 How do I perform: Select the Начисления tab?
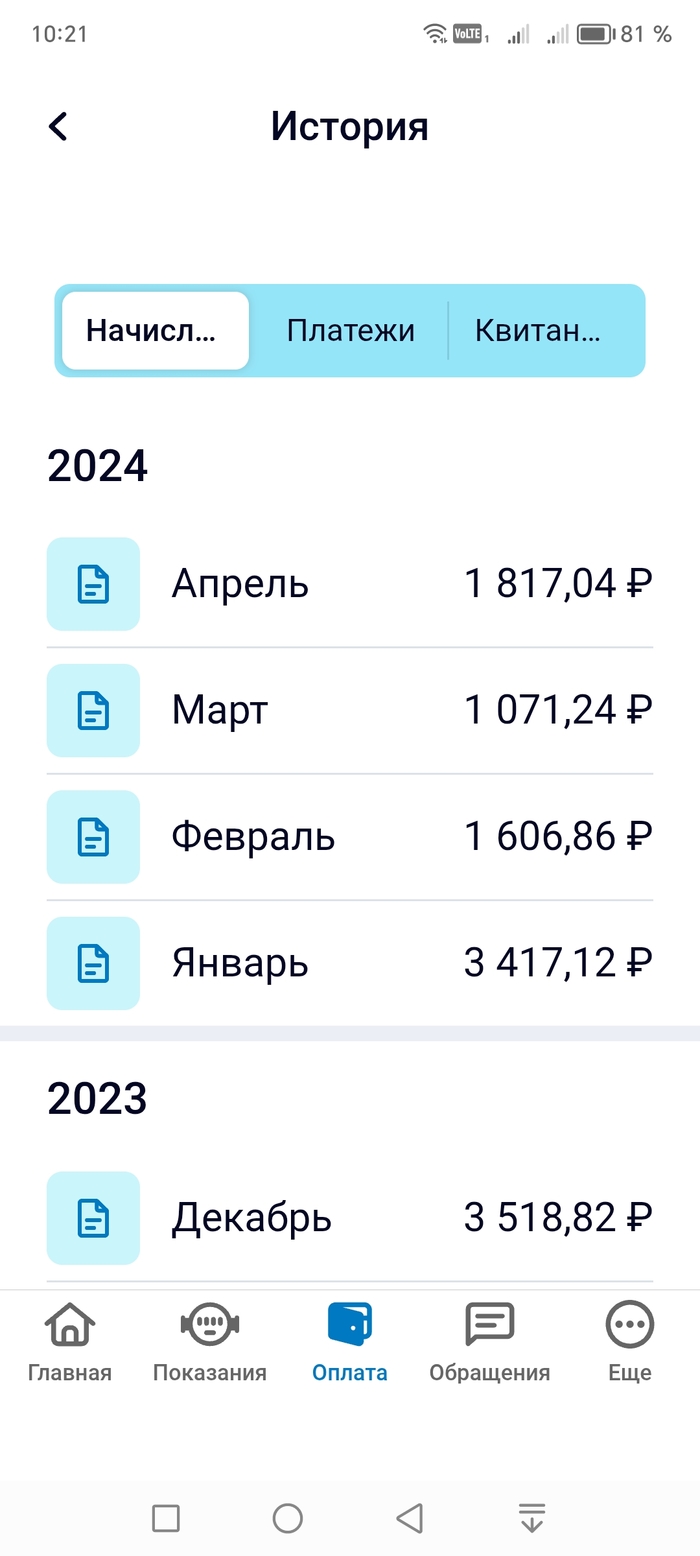(x=155, y=331)
